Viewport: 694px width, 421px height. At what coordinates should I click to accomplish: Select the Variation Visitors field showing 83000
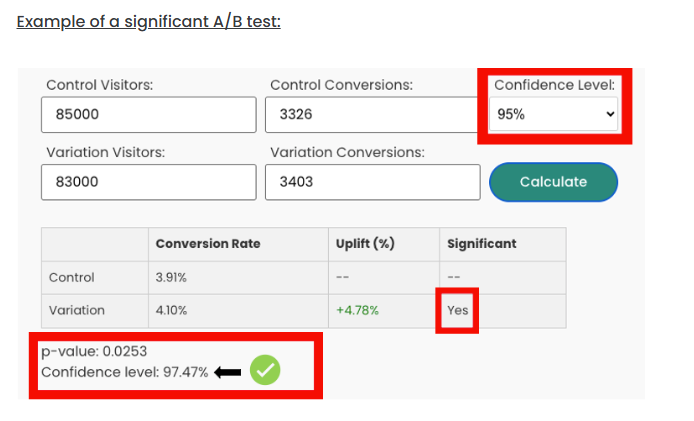149,182
